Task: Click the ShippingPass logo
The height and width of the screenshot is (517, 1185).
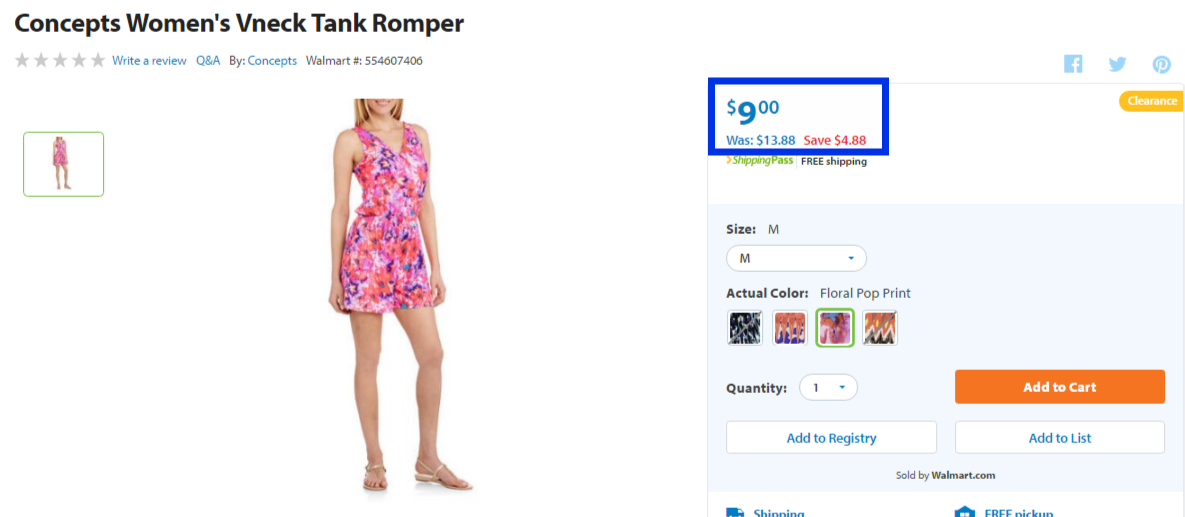Action: coord(760,160)
